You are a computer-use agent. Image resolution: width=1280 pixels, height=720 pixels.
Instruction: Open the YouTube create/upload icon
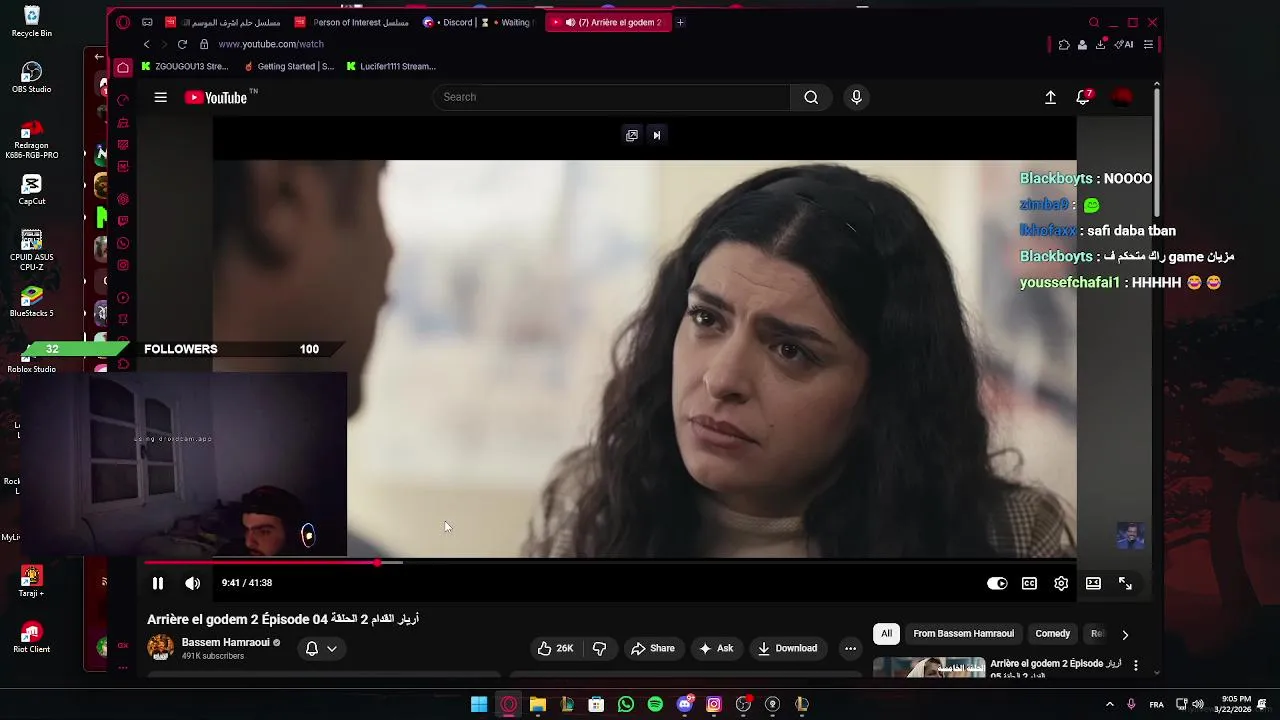(1050, 97)
